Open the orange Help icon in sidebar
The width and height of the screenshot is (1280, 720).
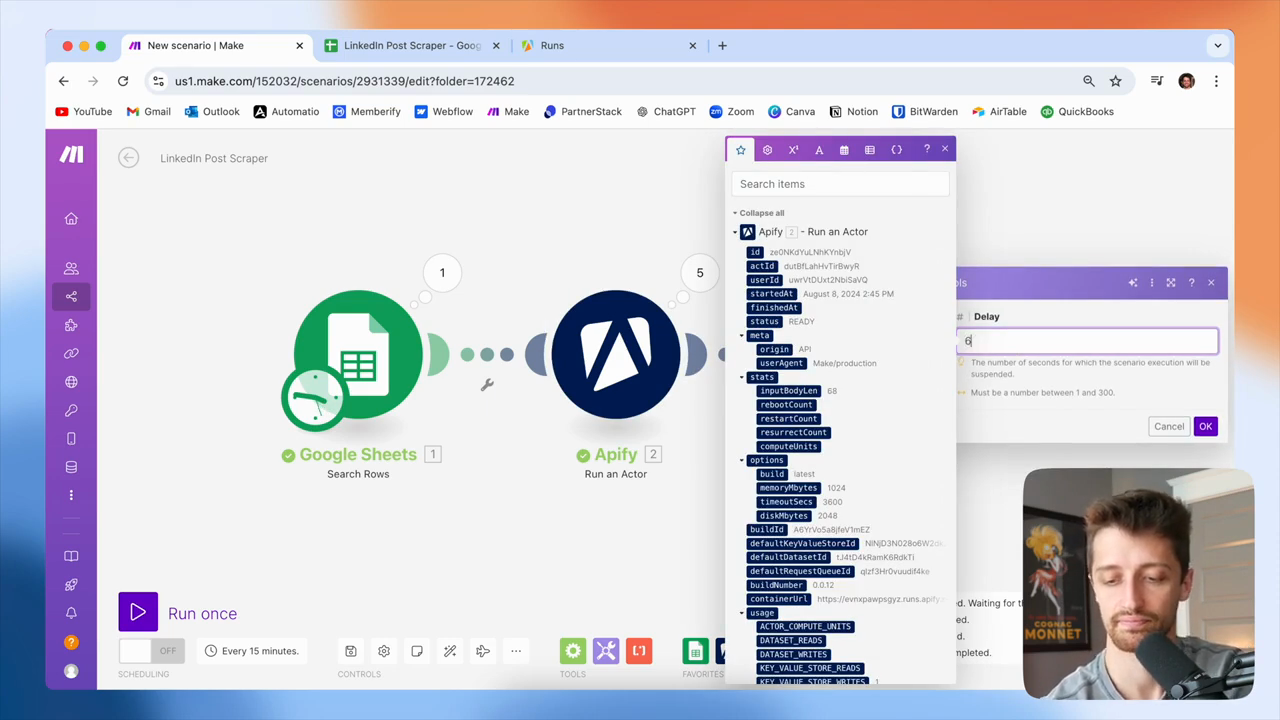[71, 642]
